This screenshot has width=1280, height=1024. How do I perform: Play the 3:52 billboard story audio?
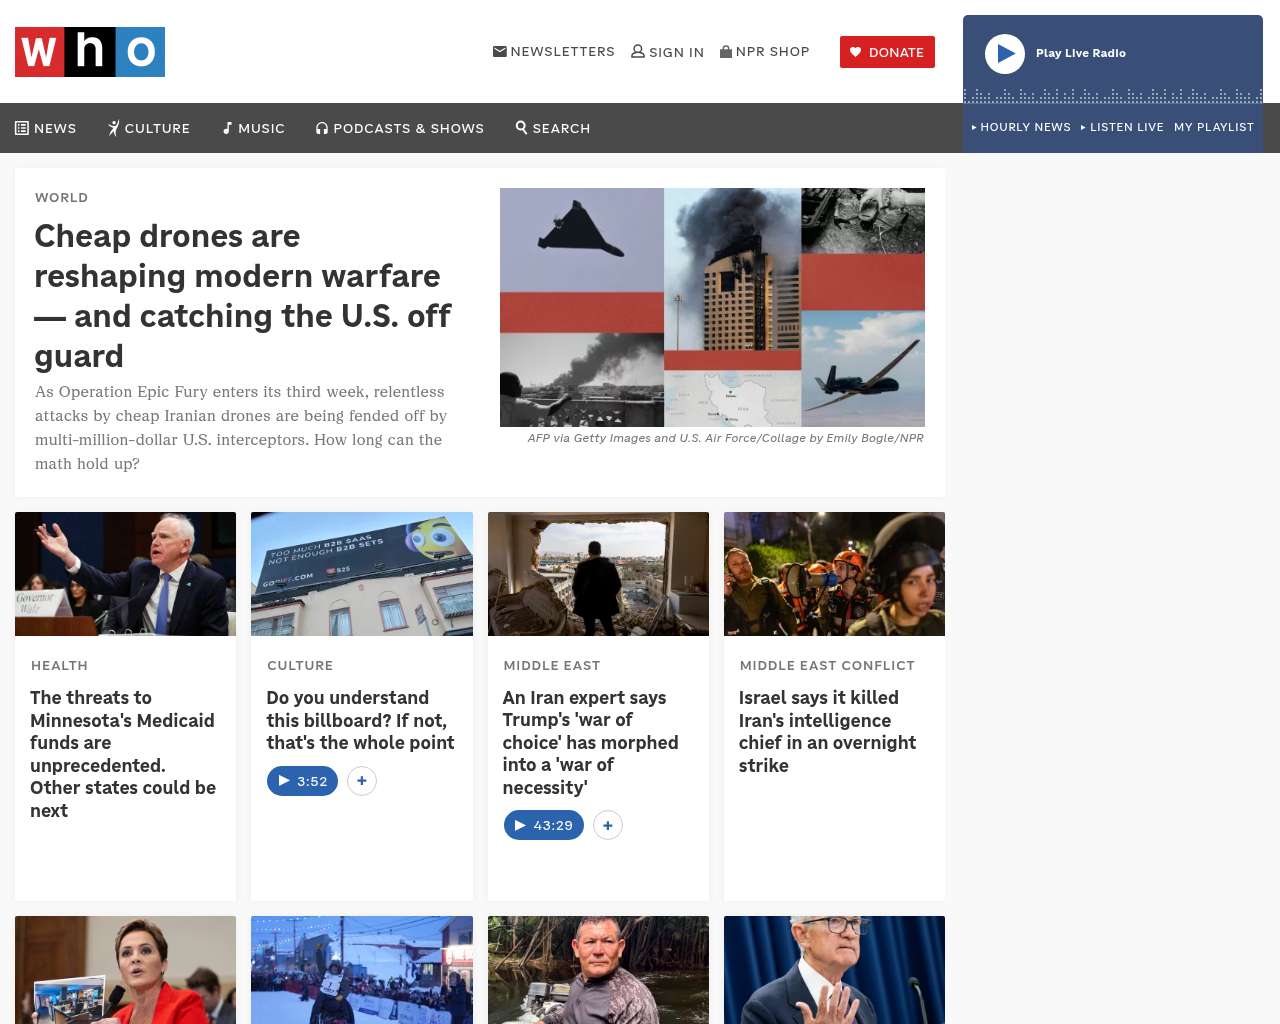[302, 781]
